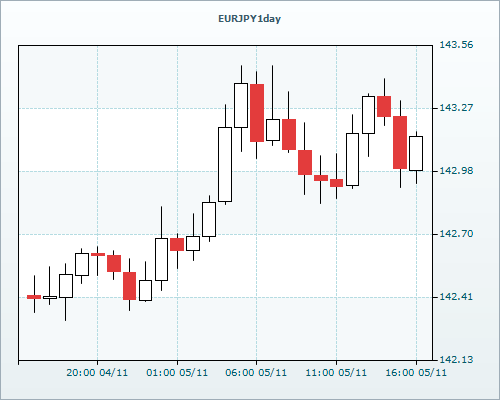500x400 pixels.
Task: Select the 142.13 price axis label
Action: 456,360
